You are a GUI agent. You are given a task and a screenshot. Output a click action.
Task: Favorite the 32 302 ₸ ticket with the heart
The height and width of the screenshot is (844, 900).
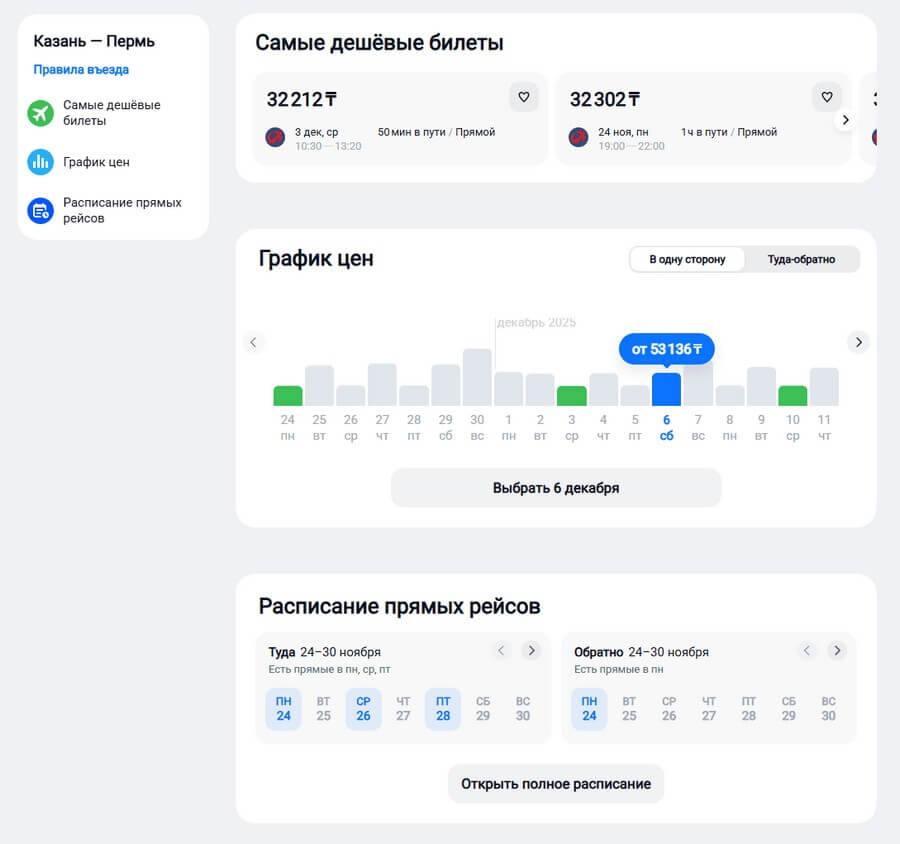point(827,97)
